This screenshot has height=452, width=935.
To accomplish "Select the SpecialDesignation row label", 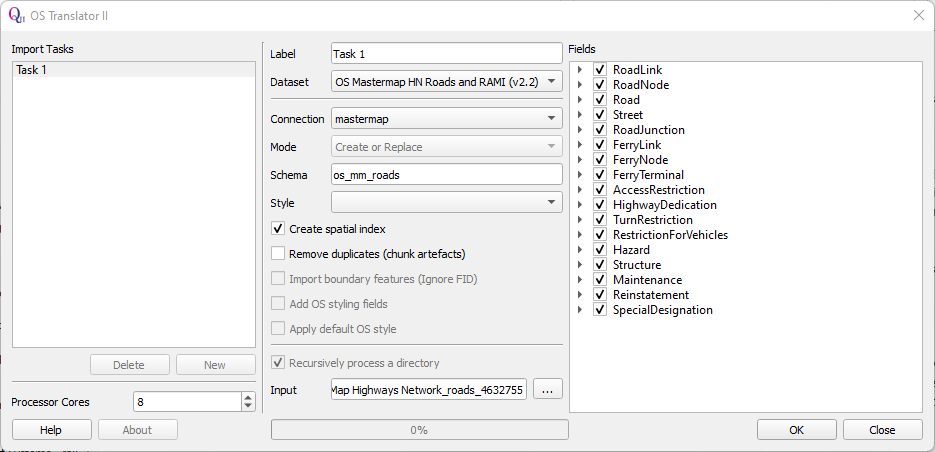I will point(662,309).
